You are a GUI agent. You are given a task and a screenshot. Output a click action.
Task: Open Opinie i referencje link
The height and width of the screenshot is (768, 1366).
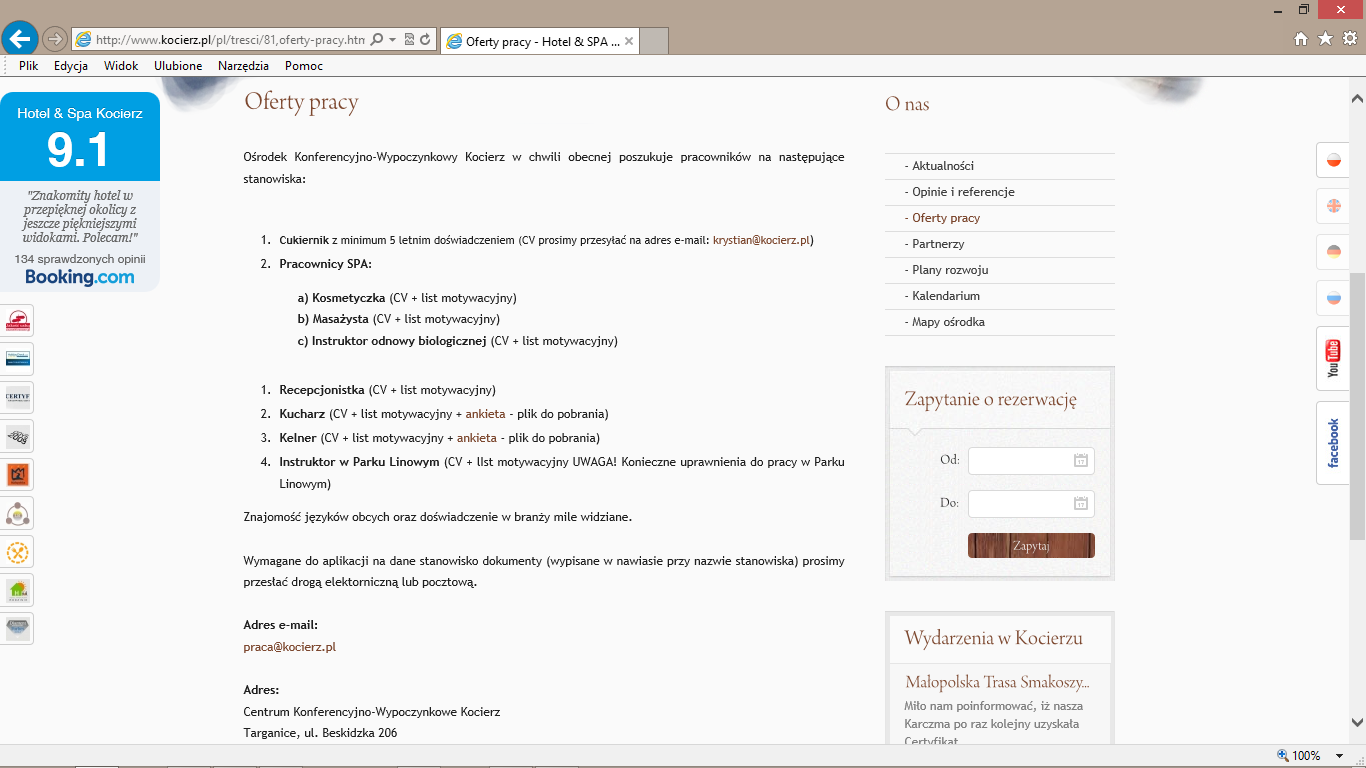(964, 192)
